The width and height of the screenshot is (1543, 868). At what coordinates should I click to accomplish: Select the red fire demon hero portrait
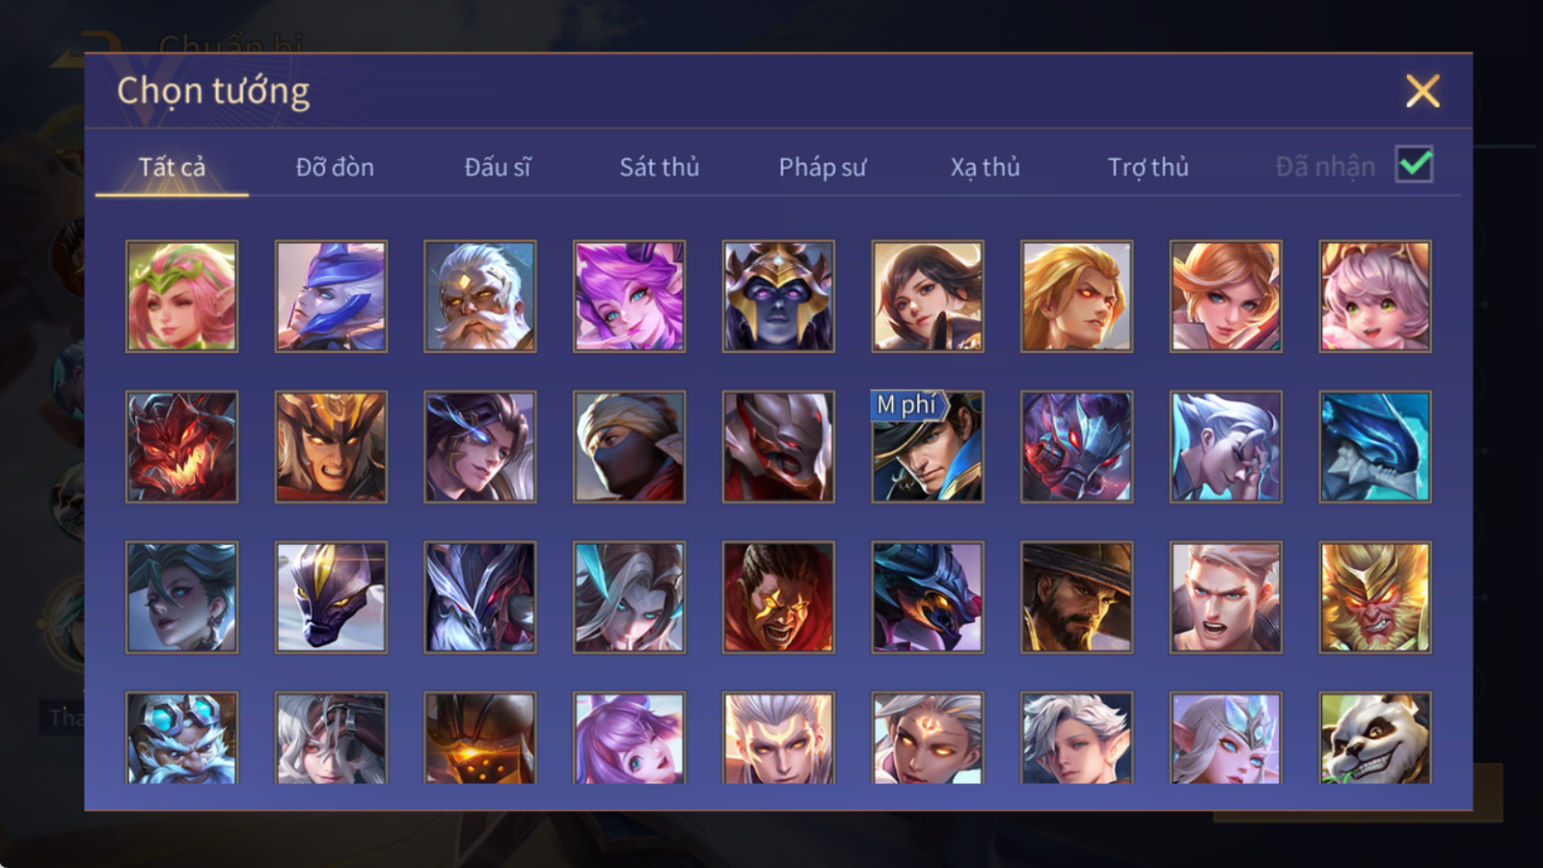pyautogui.click(x=182, y=446)
